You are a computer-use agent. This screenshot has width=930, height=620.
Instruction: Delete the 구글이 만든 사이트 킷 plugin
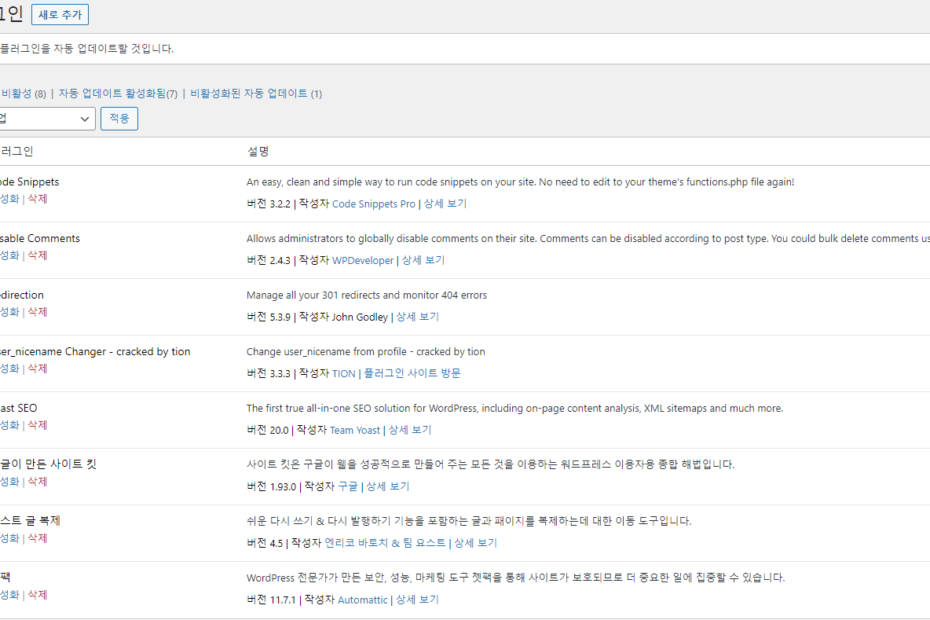click(37, 481)
